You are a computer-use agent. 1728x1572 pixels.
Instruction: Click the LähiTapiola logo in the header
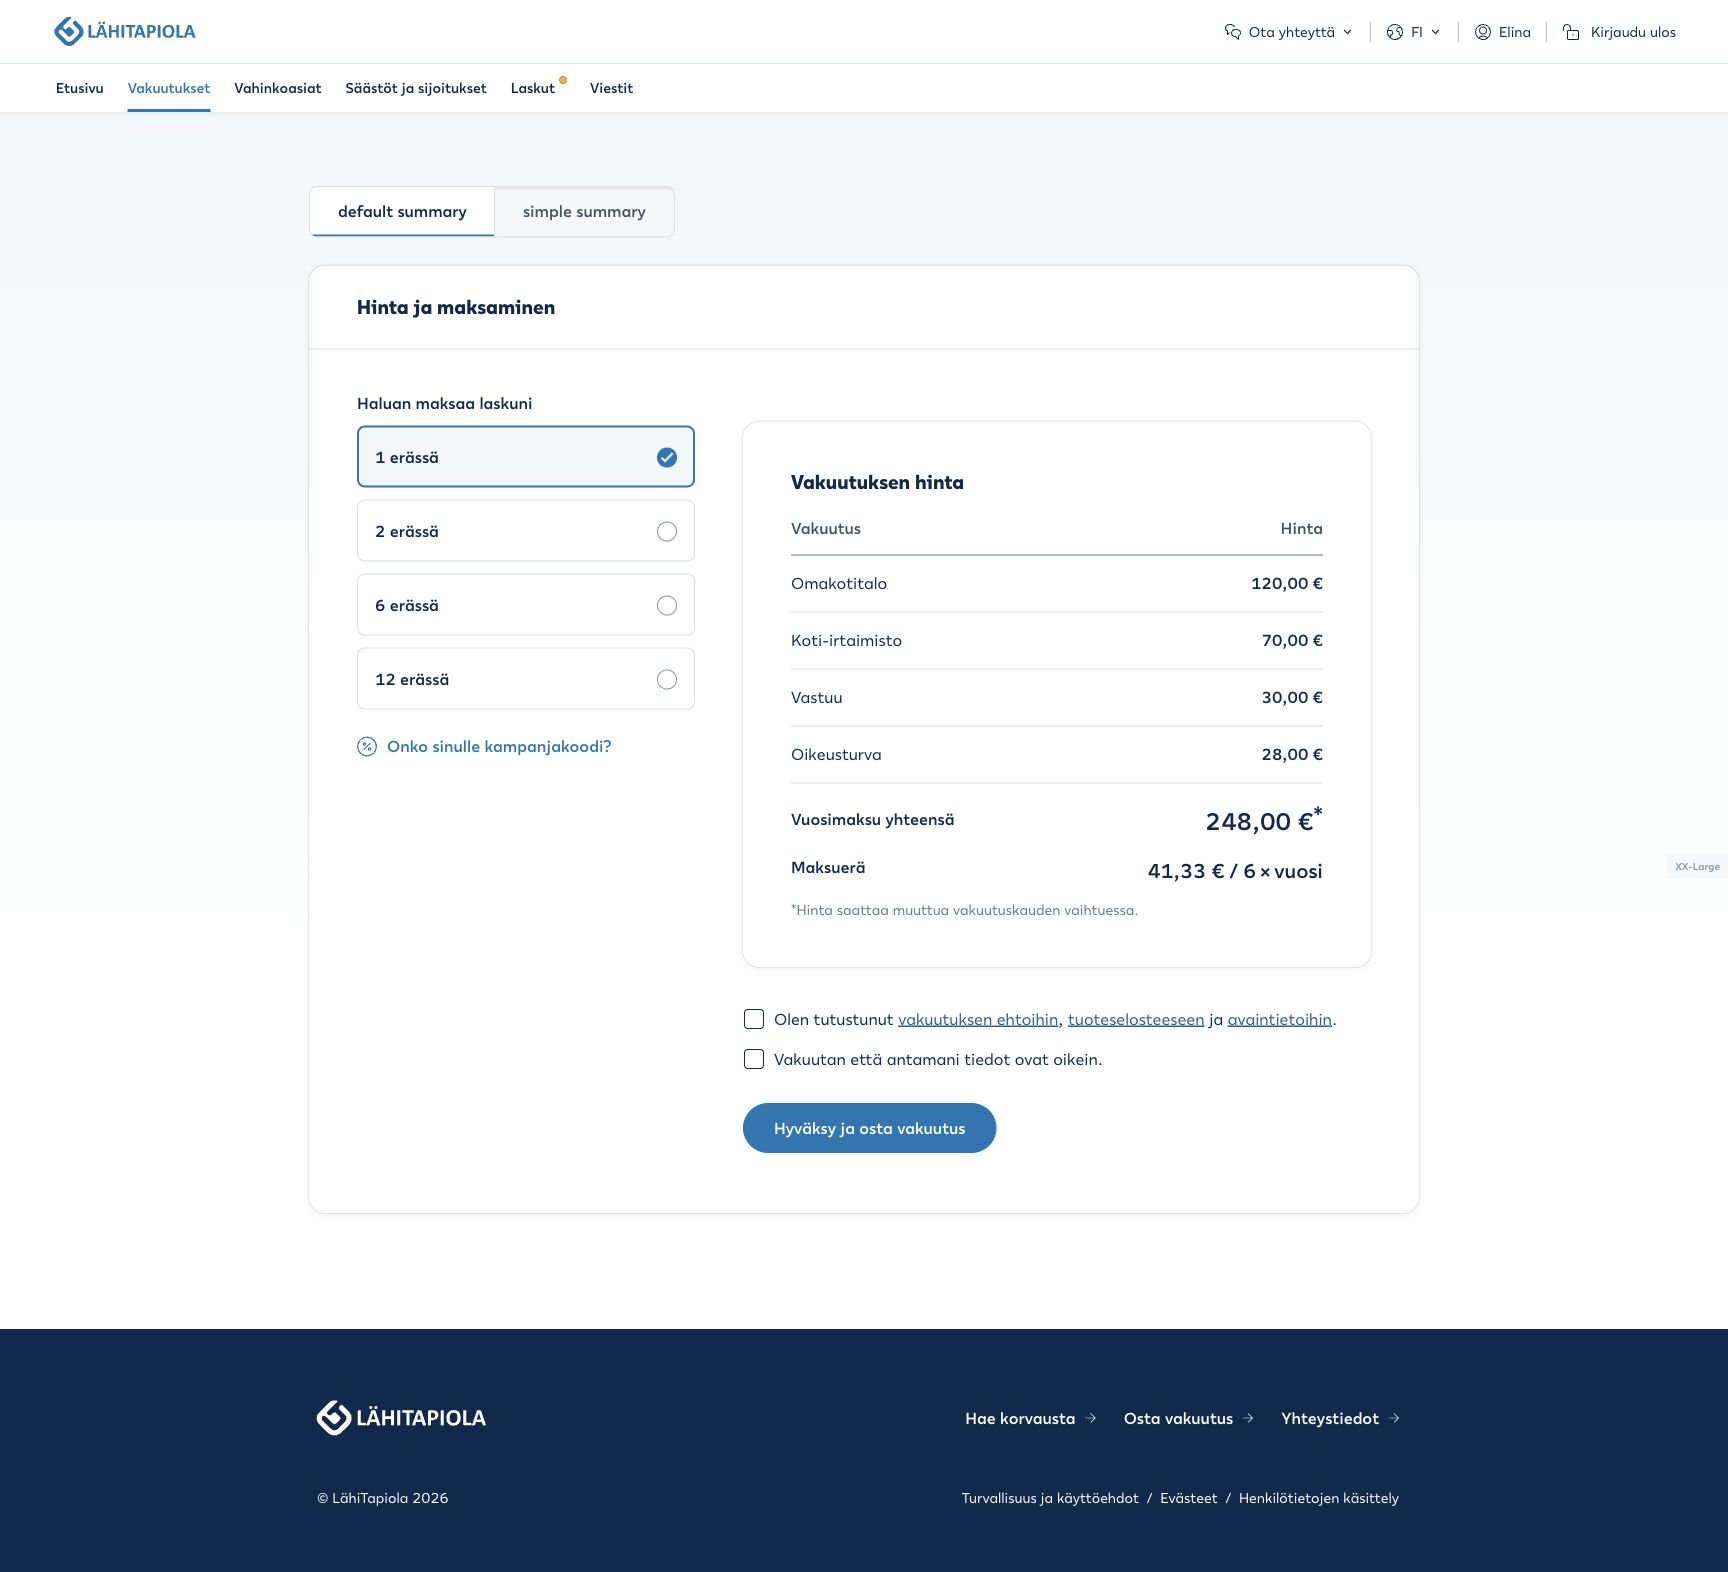point(125,31)
